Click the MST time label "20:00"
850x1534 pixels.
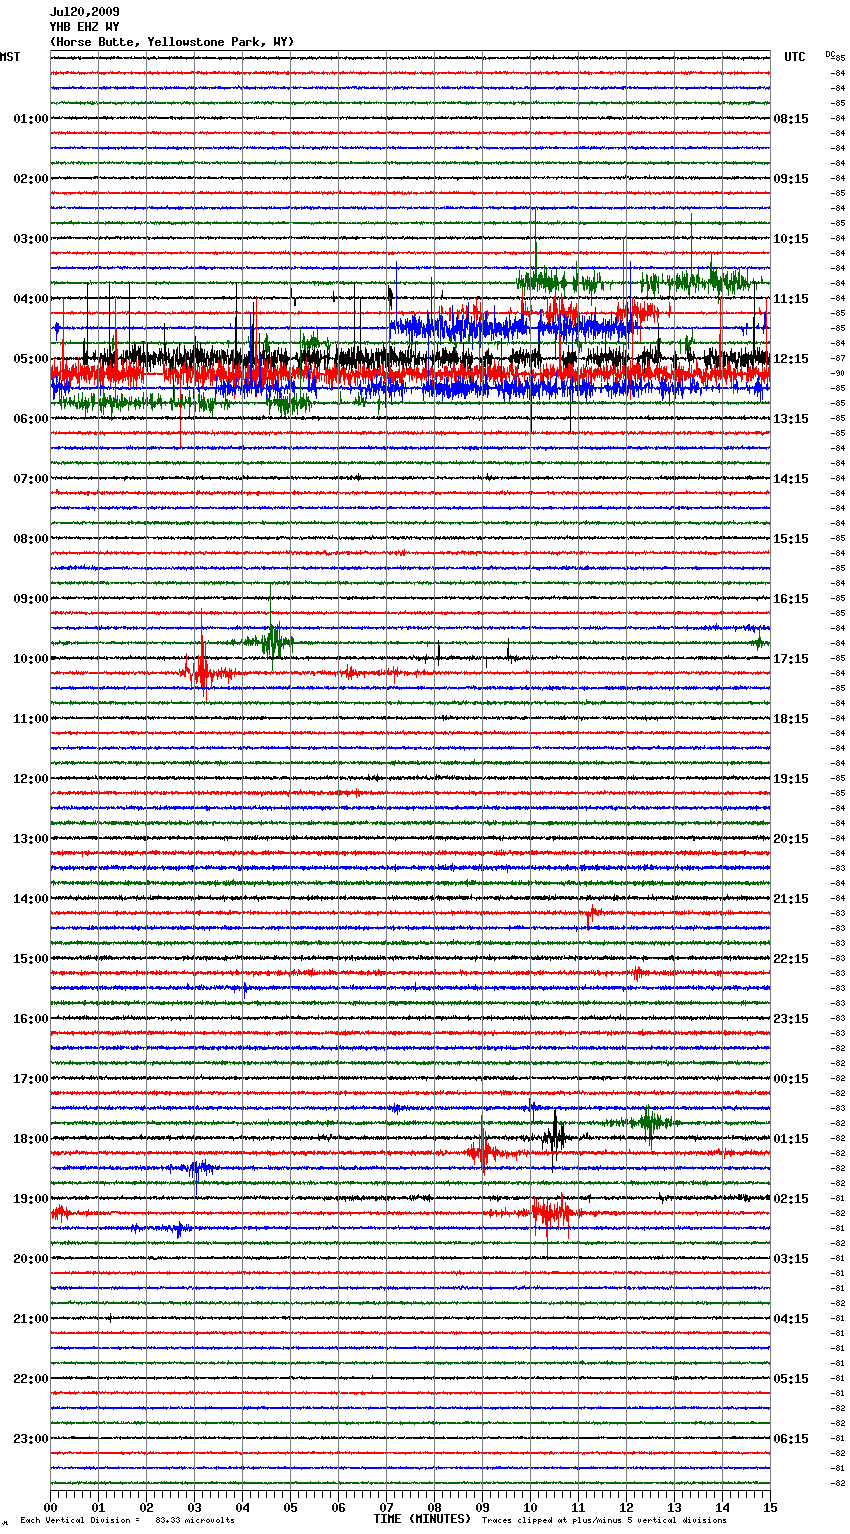point(31,1259)
